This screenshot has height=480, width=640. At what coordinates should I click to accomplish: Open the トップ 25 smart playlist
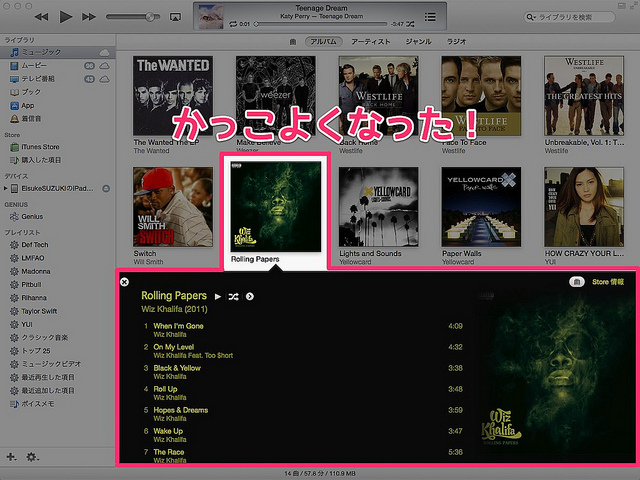58,351
